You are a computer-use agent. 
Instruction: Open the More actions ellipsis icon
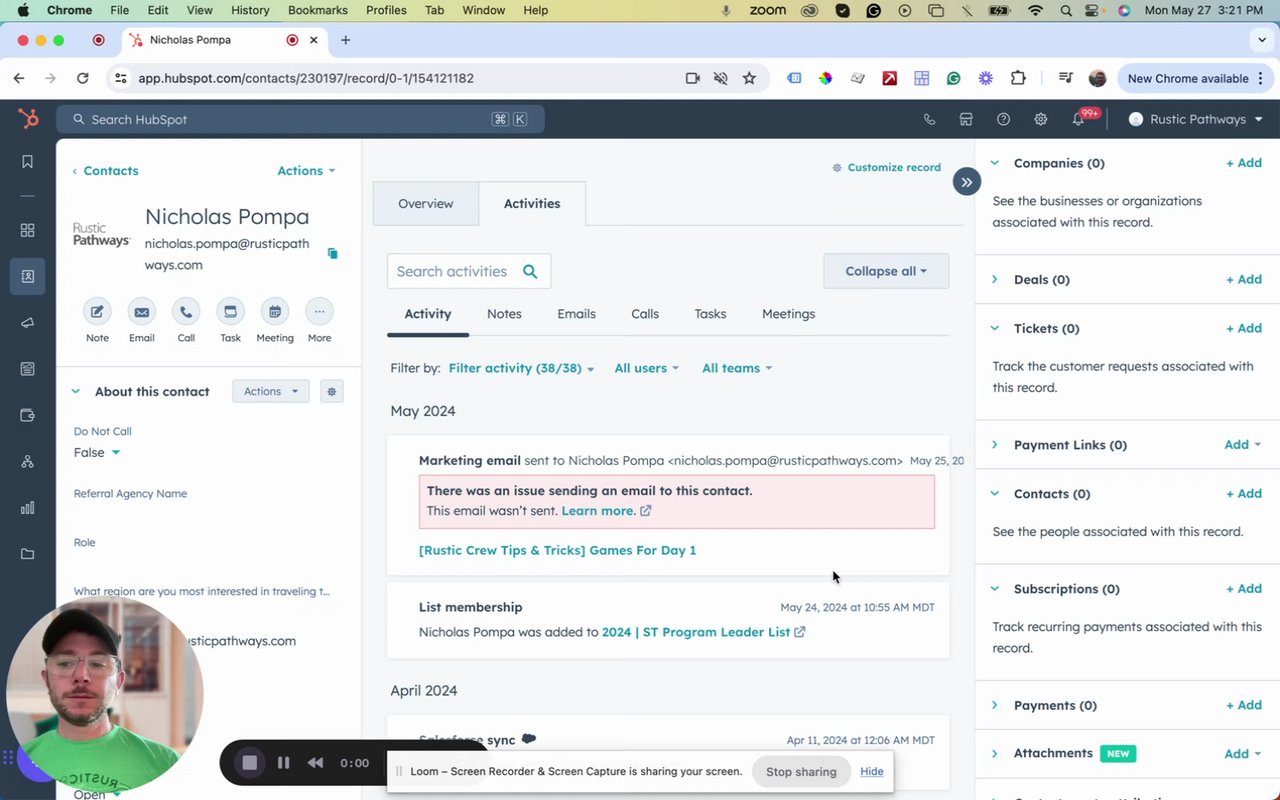click(319, 312)
